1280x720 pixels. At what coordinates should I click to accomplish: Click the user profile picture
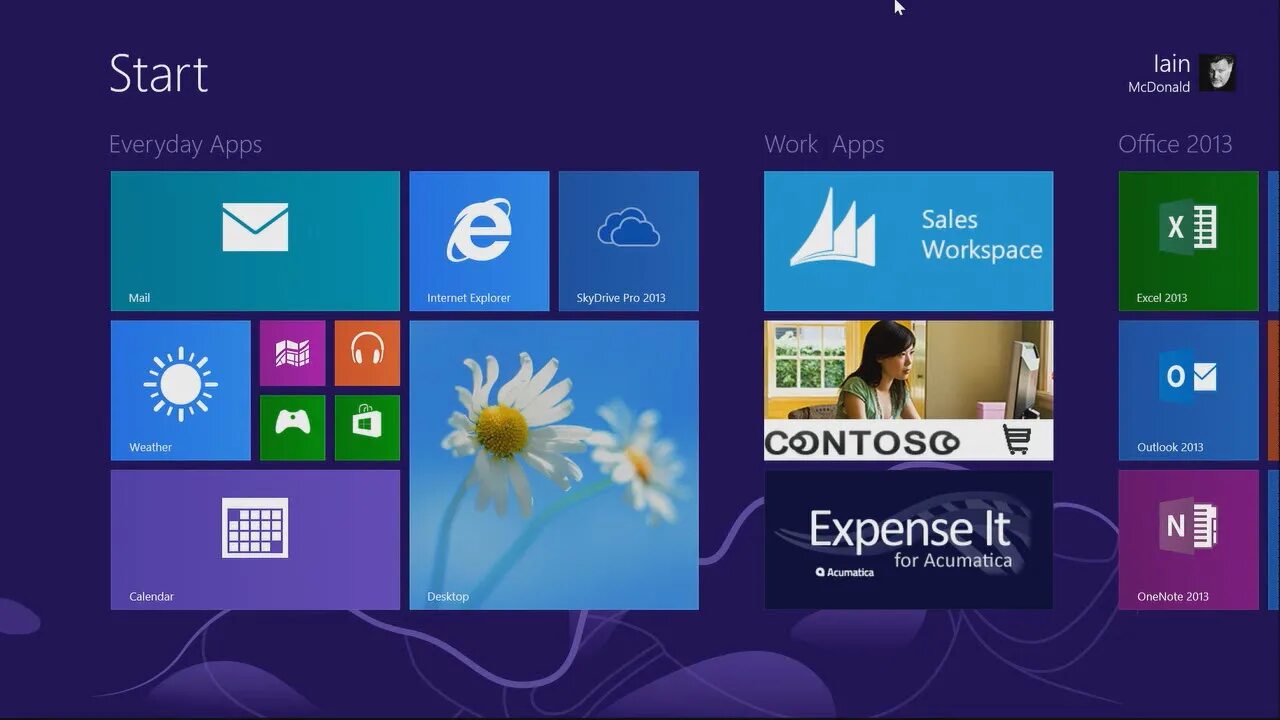1218,73
